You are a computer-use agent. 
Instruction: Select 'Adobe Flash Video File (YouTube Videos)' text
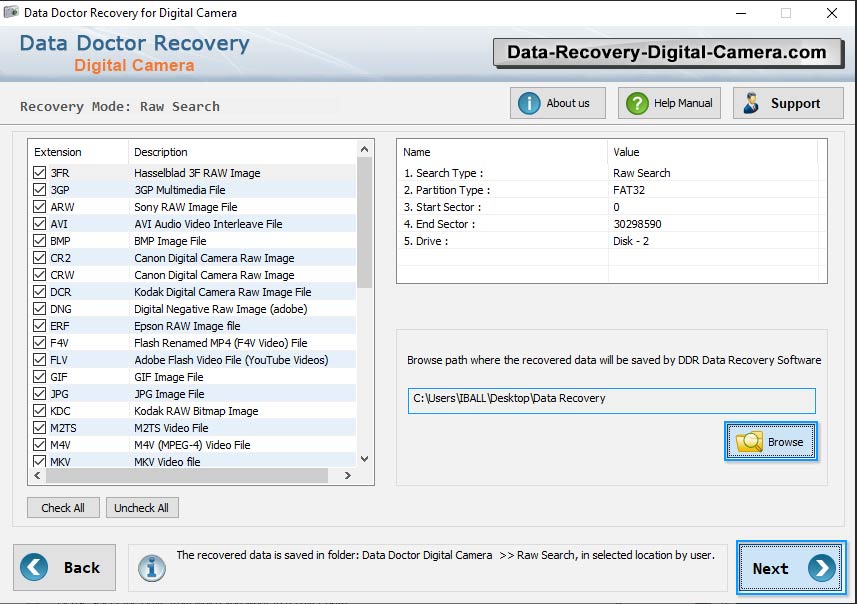point(231,360)
